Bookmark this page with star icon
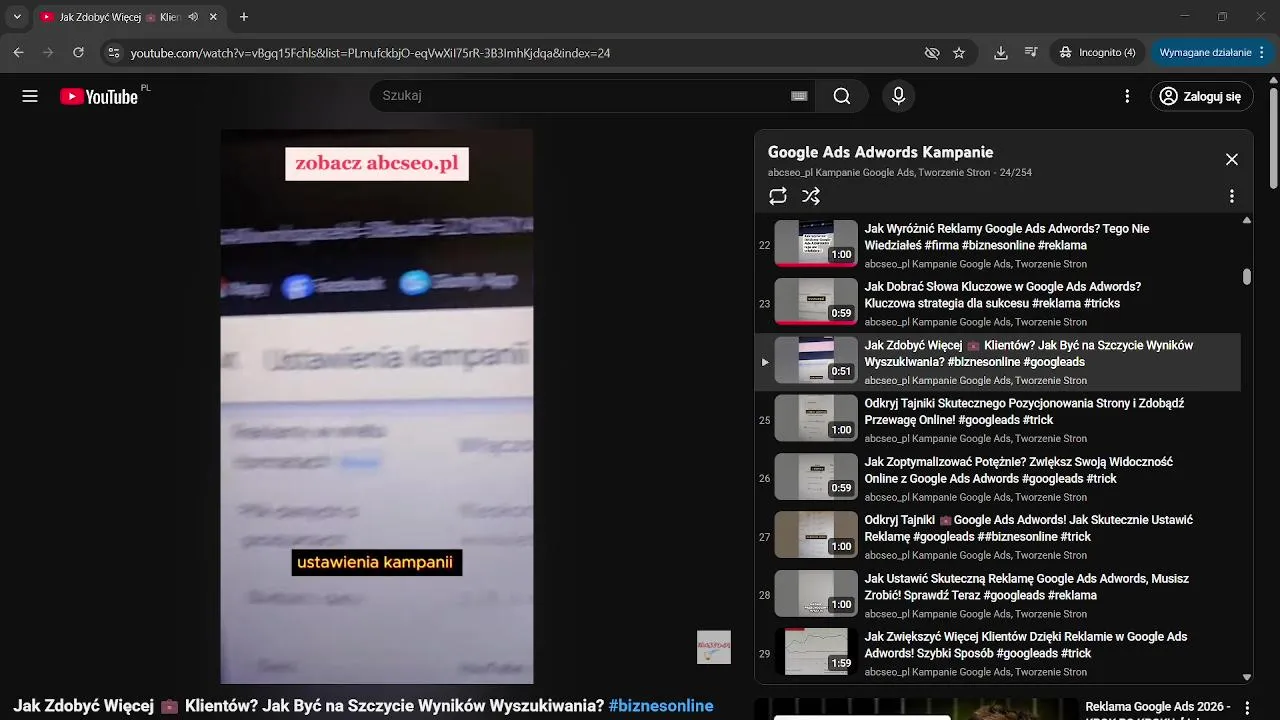This screenshot has width=1280, height=720. click(959, 53)
